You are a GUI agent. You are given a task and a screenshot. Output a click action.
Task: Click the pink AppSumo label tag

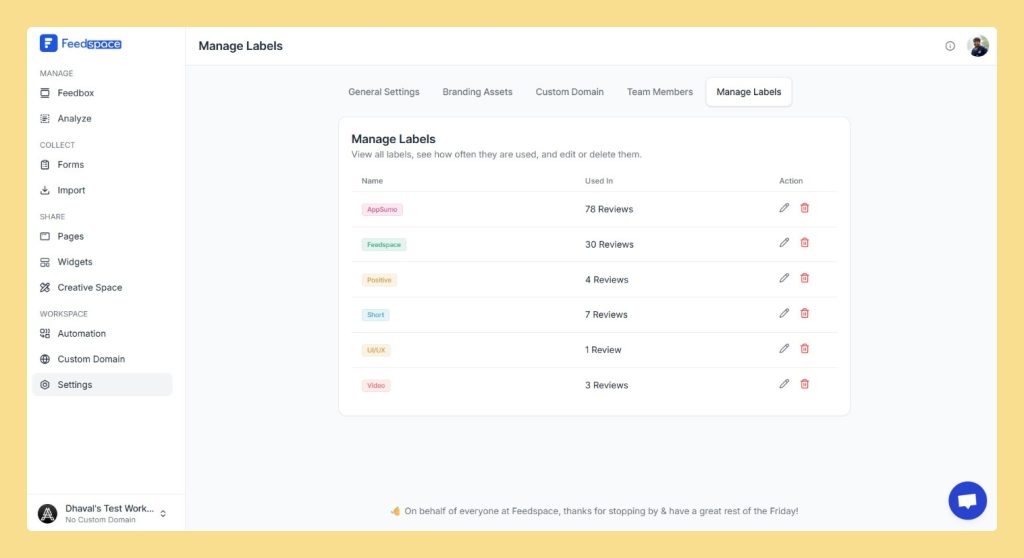(382, 210)
